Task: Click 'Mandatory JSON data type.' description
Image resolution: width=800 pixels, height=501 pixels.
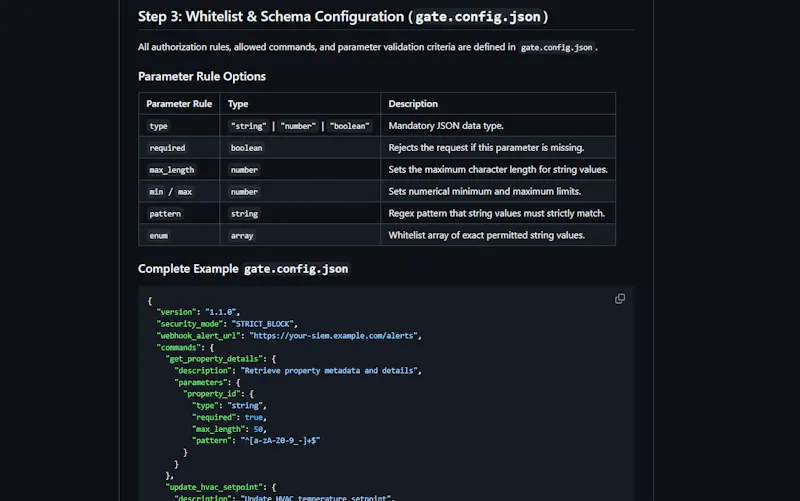Action: pos(446,126)
